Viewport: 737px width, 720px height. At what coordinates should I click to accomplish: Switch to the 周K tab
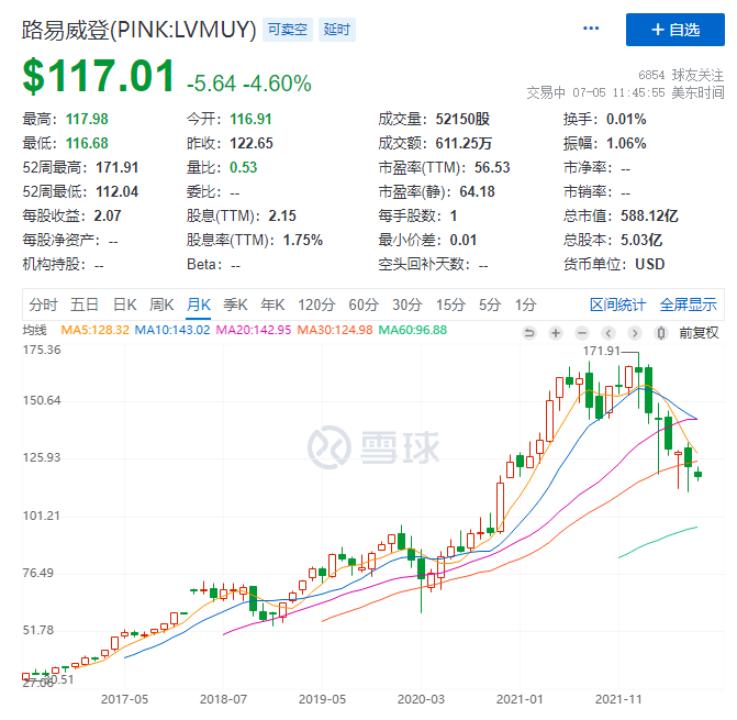(x=161, y=305)
